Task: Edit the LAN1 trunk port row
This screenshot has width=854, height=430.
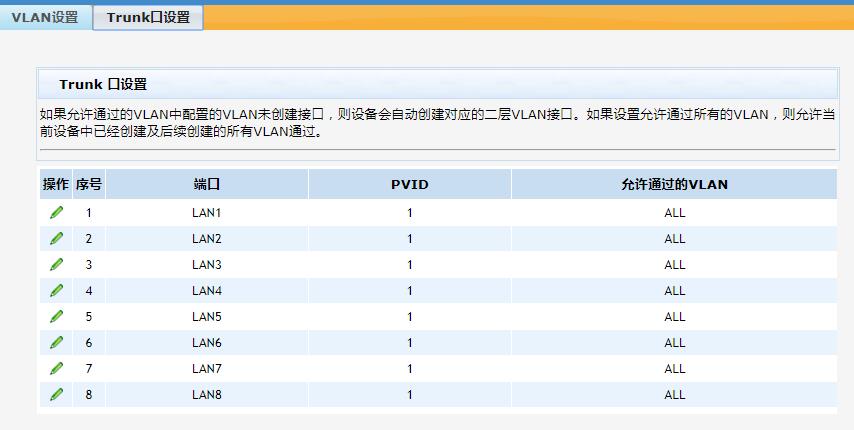Action: point(57,212)
